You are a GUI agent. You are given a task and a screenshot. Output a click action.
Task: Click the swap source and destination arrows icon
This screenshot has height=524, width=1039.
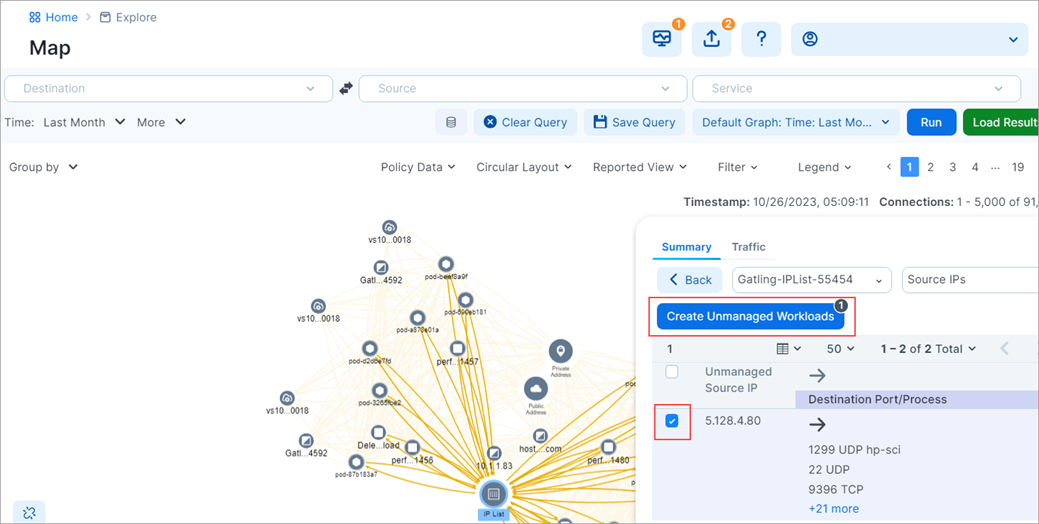coord(346,89)
